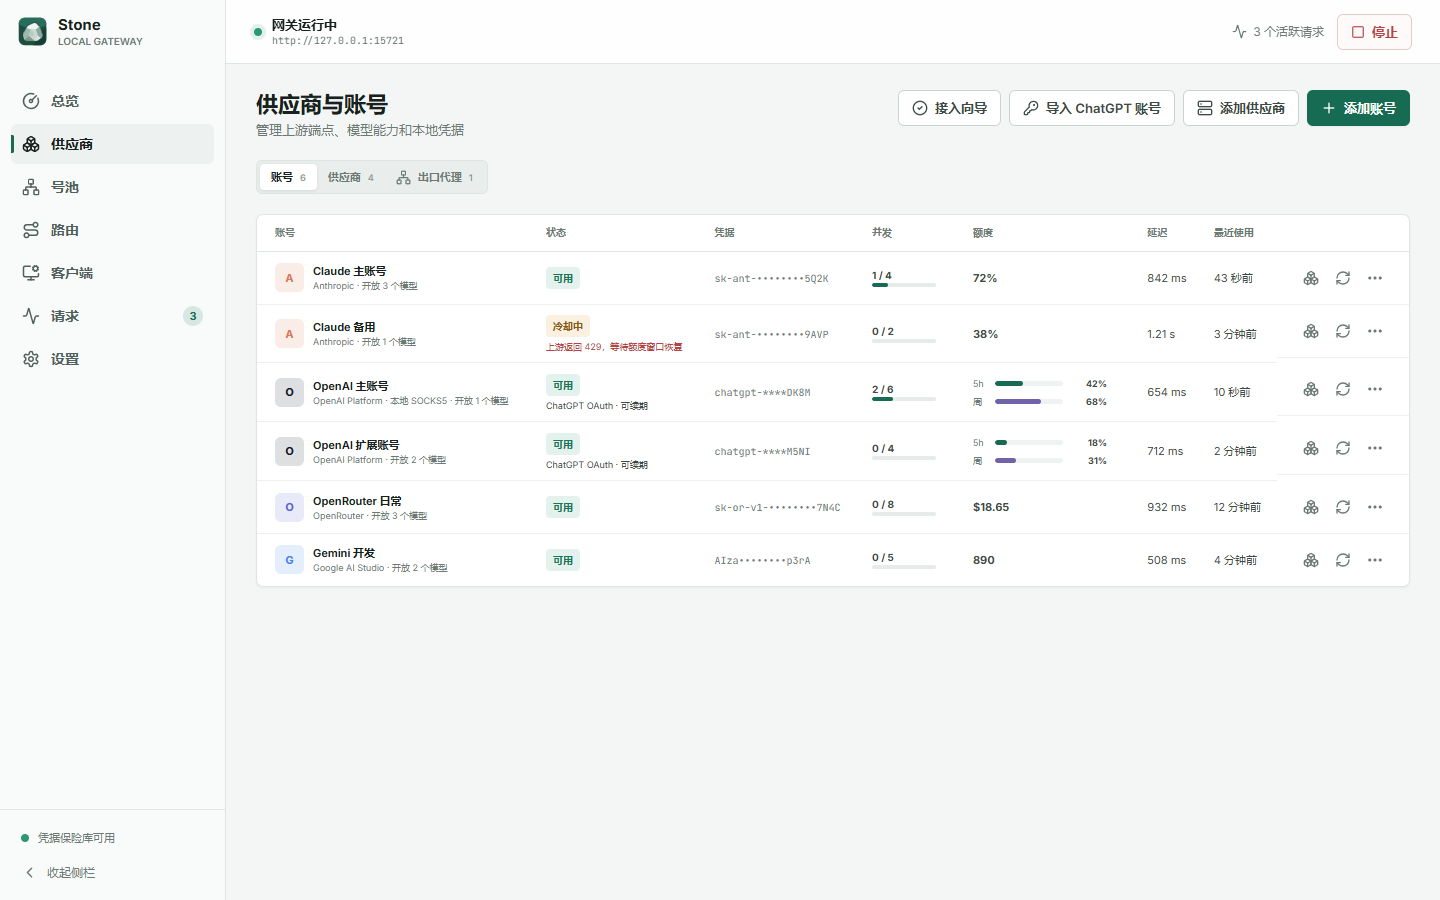Click the OpenRouter 日常 avatar icon

(x=289, y=507)
